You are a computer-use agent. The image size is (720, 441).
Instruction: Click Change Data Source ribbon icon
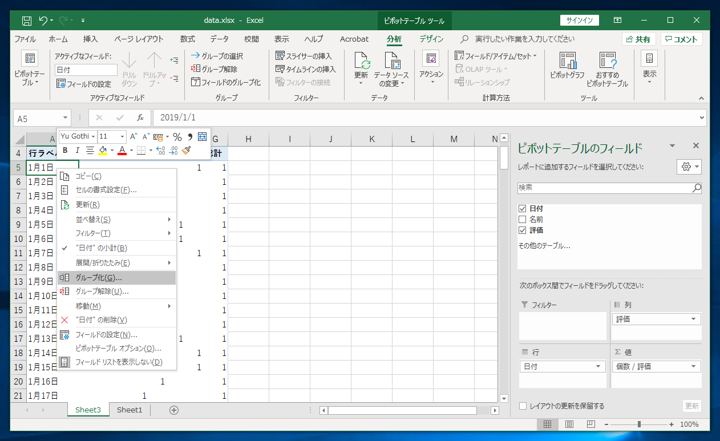click(391, 69)
